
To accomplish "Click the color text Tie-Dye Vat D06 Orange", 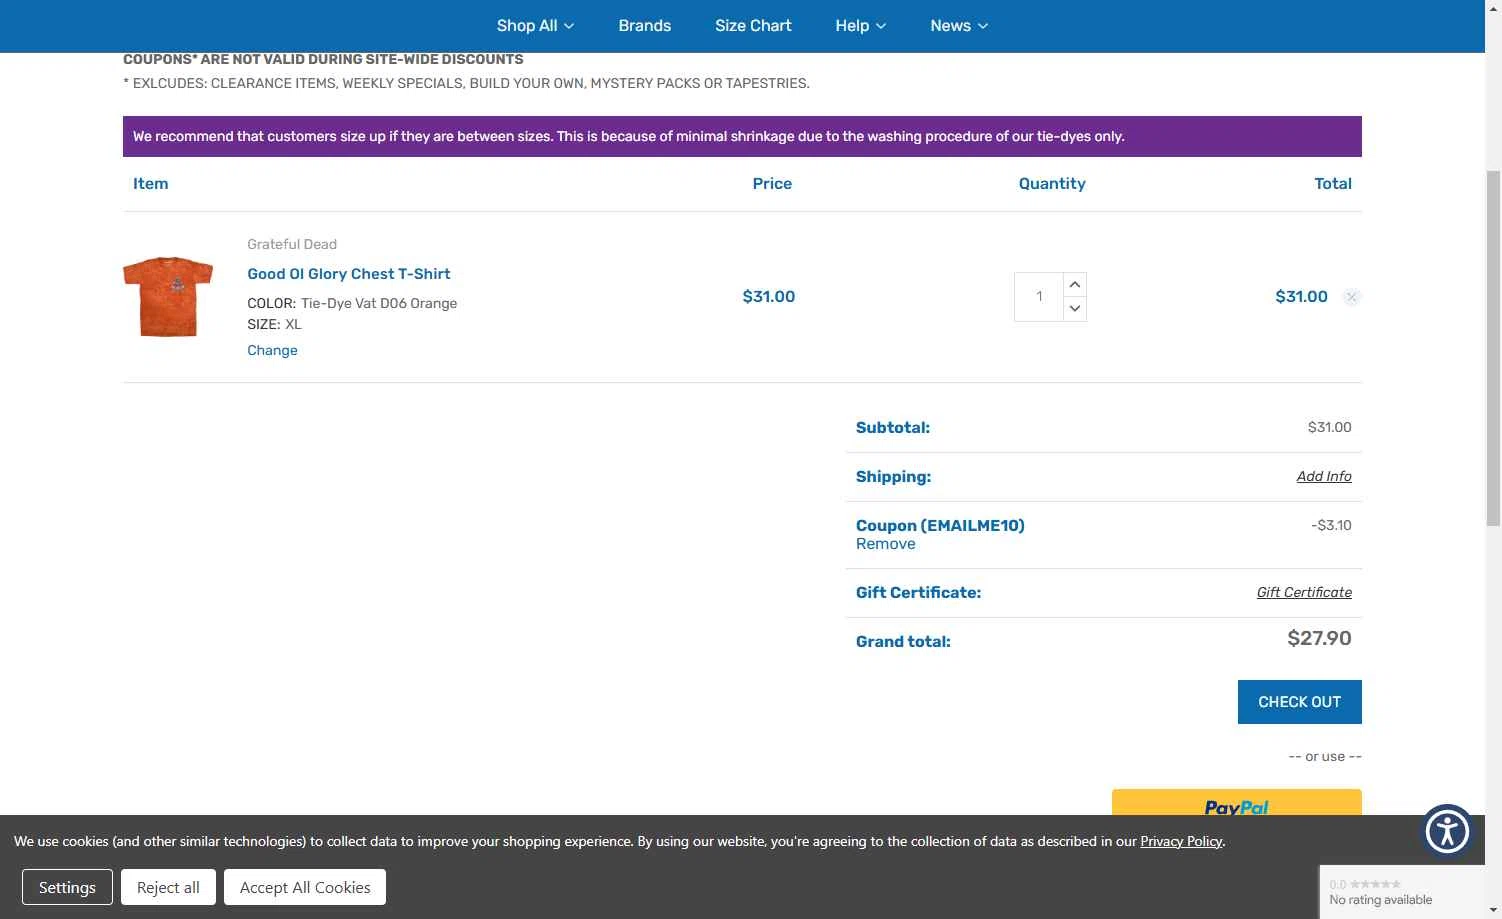I will (x=379, y=303).
